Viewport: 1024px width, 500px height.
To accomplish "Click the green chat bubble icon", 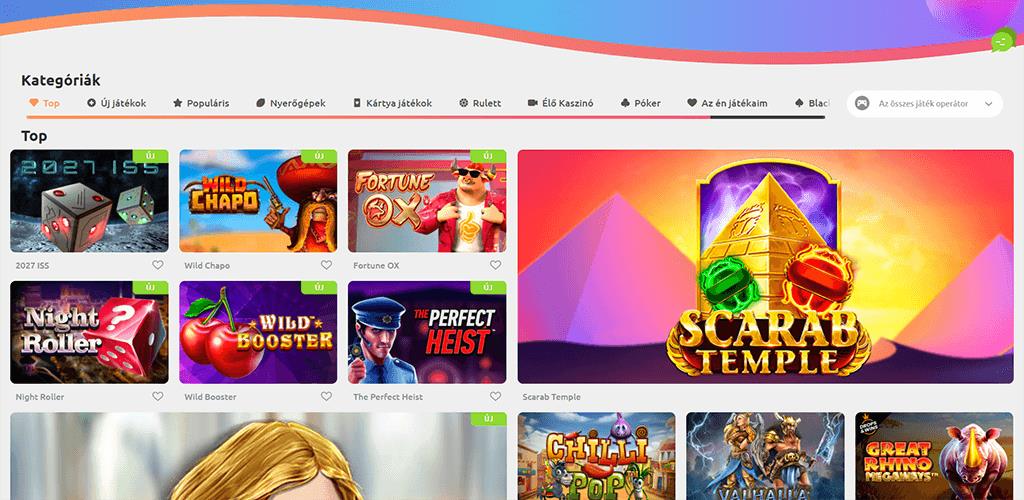I will (1002, 40).
